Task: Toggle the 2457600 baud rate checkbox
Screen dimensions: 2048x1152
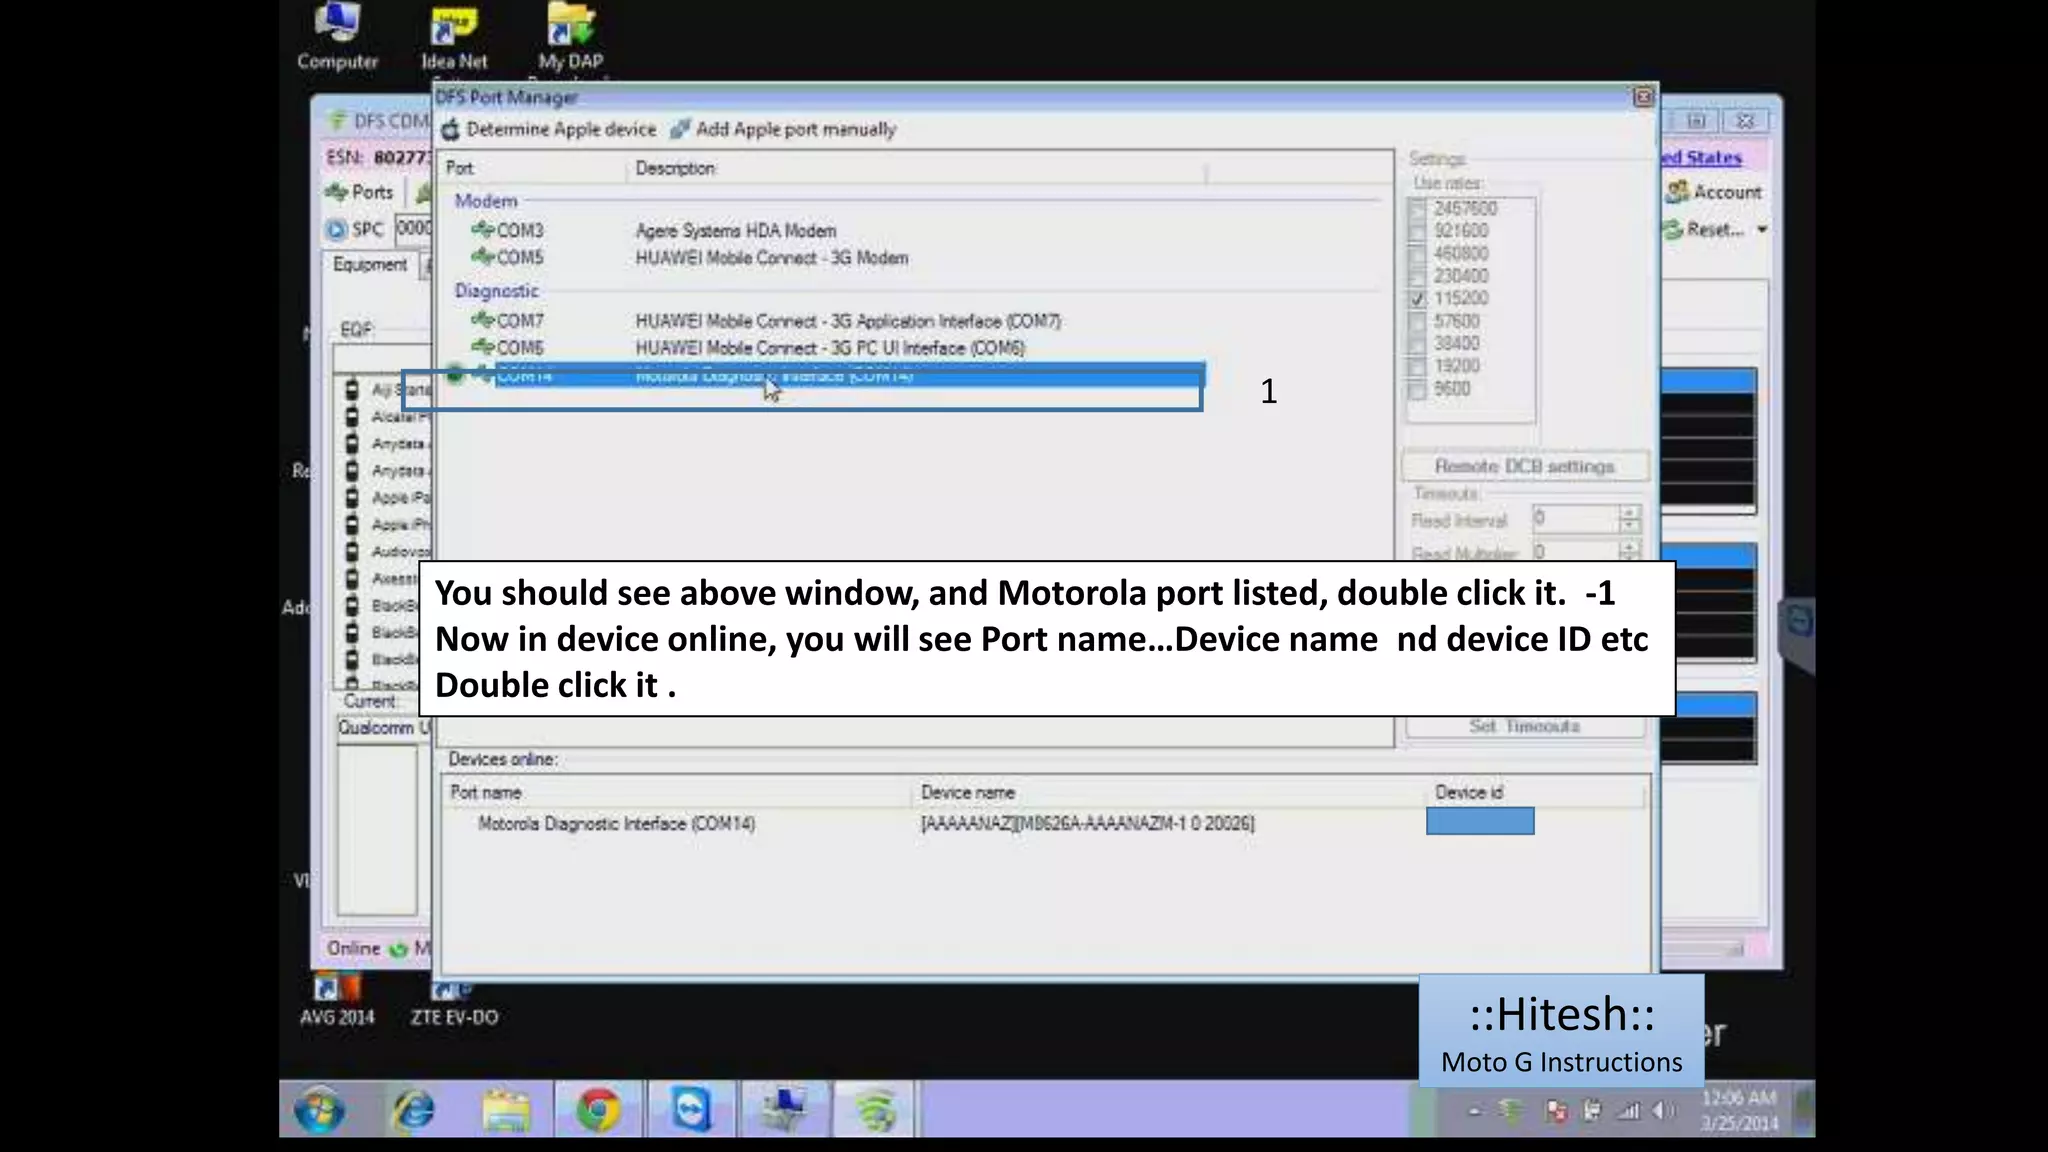Action: (x=1417, y=209)
